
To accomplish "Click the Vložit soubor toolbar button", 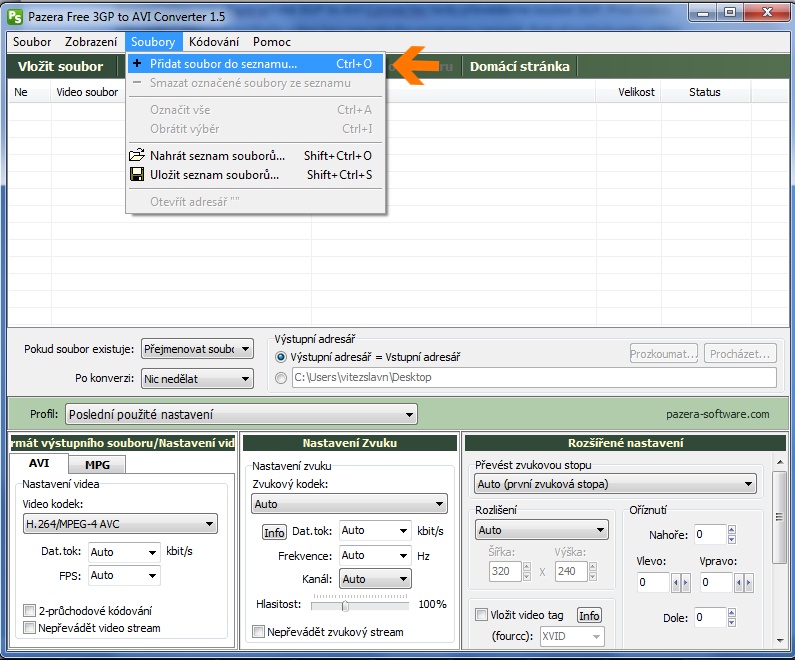I will point(61,67).
